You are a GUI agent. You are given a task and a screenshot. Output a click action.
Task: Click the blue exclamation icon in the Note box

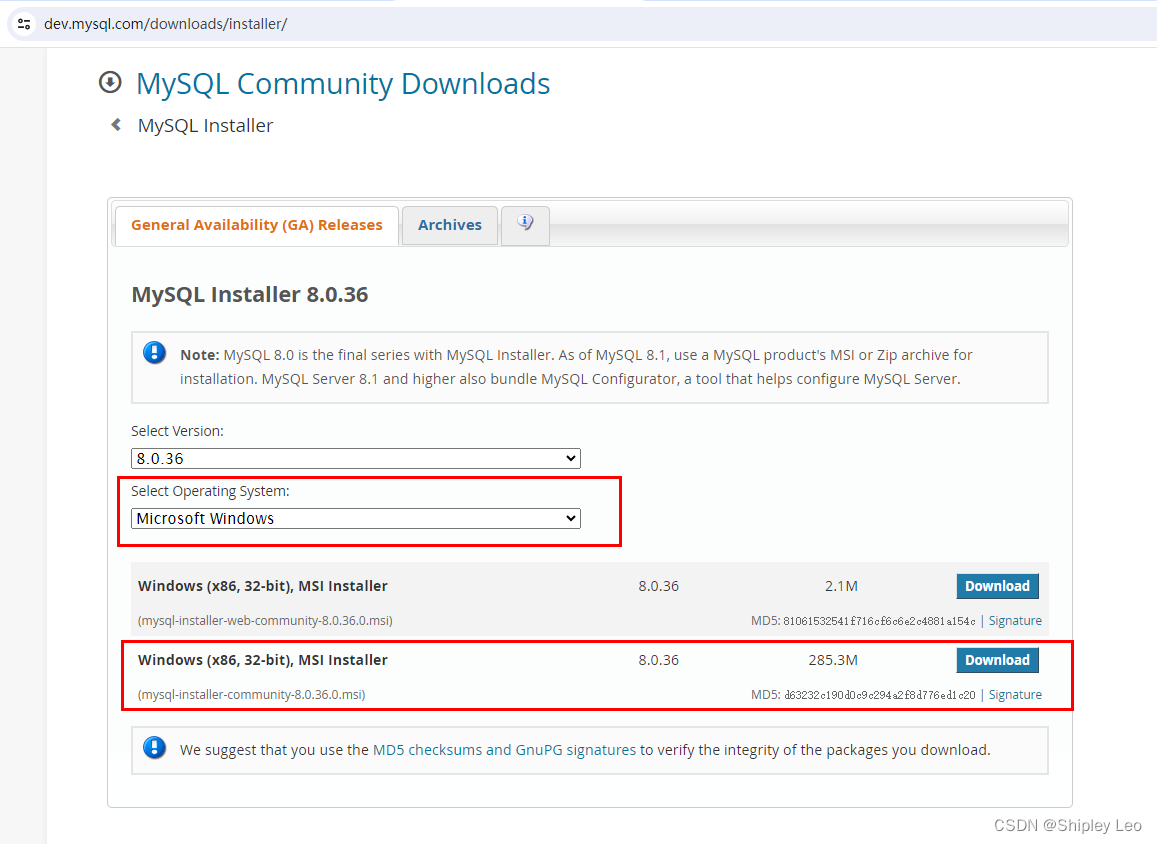click(154, 353)
